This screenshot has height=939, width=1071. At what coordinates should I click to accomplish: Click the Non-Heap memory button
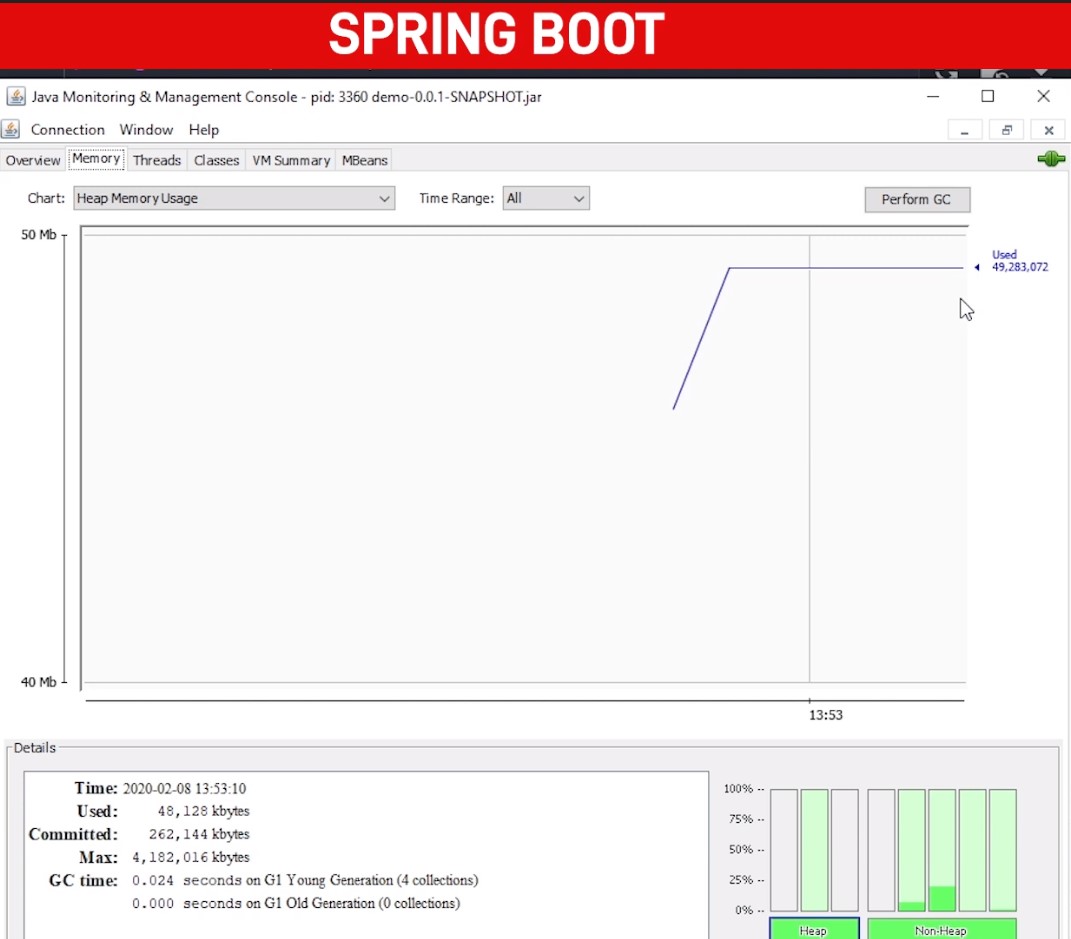click(940, 929)
